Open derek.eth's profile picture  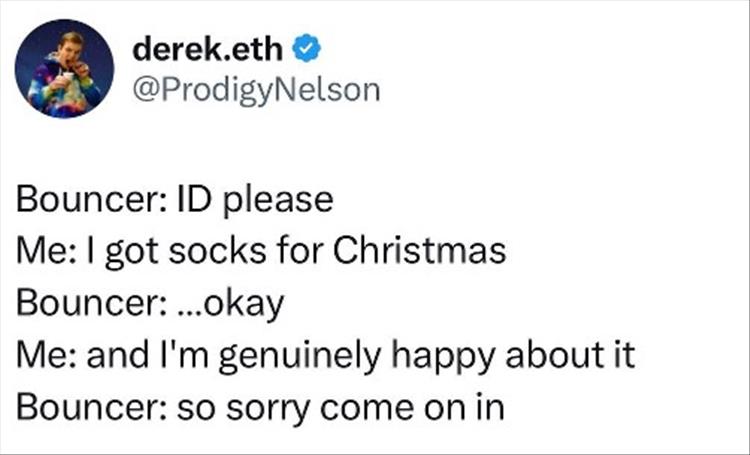[64, 69]
